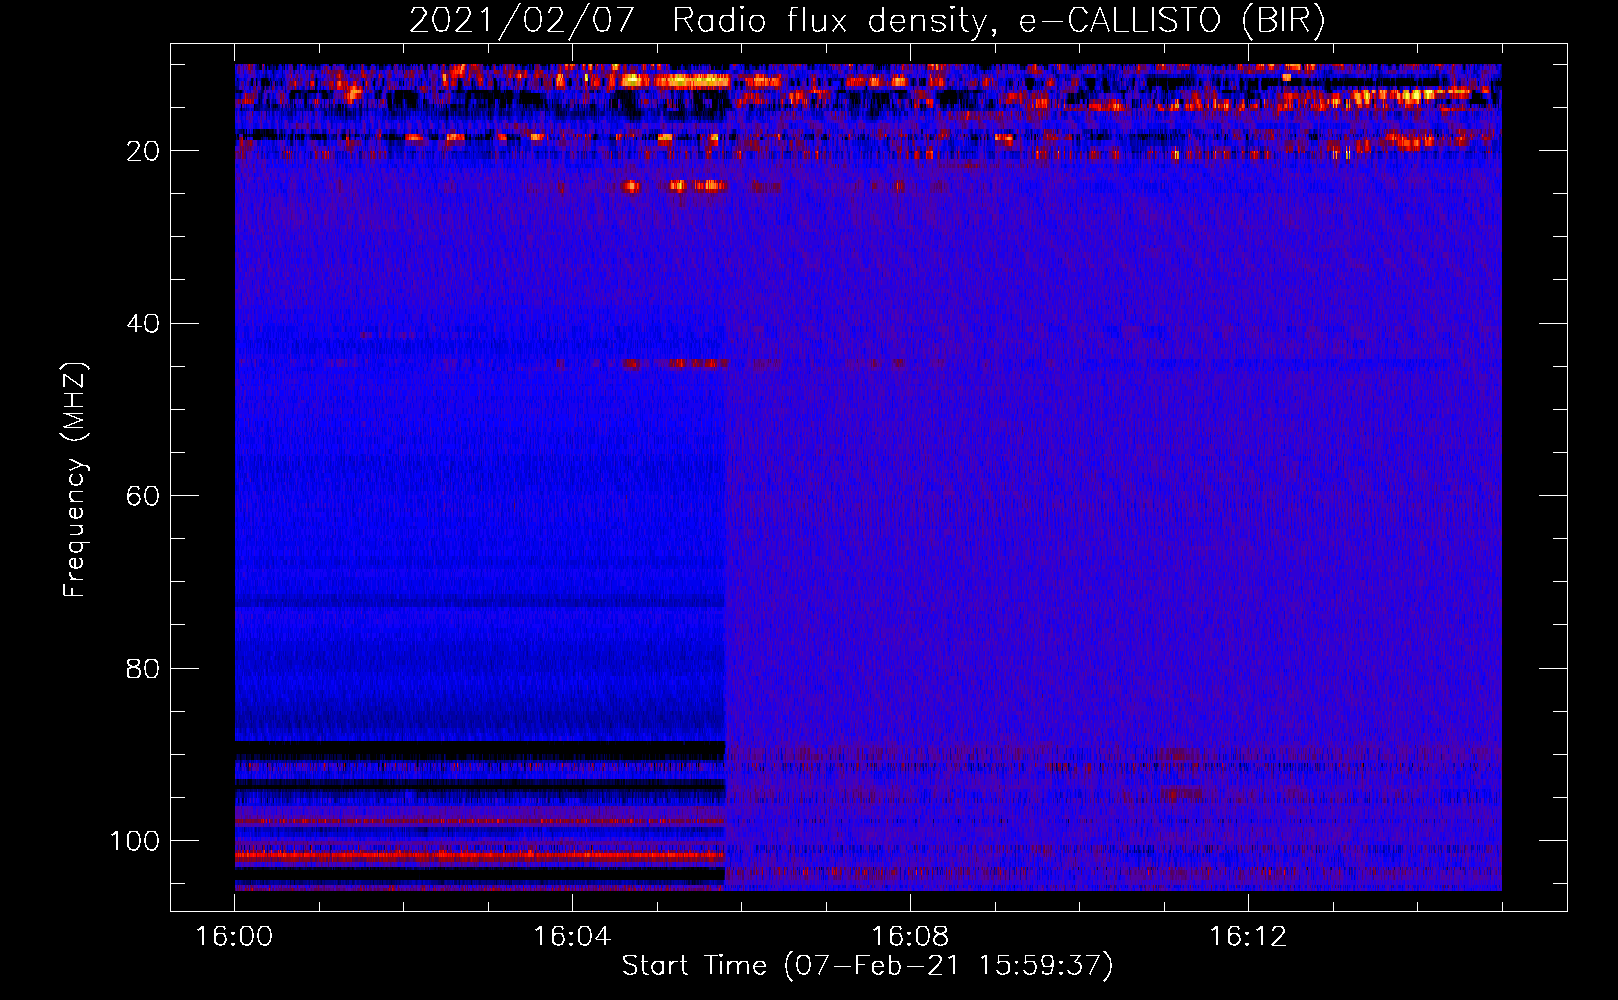Click the 'Frequency (MHZ)' axis label
The width and height of the screenshot is (1618, 1000).
click(x=76, y=479)
